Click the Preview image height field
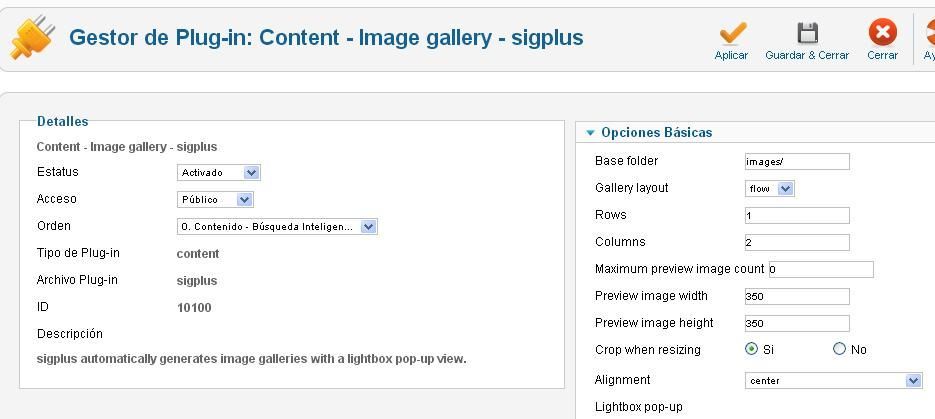 (x=797, y=323)
